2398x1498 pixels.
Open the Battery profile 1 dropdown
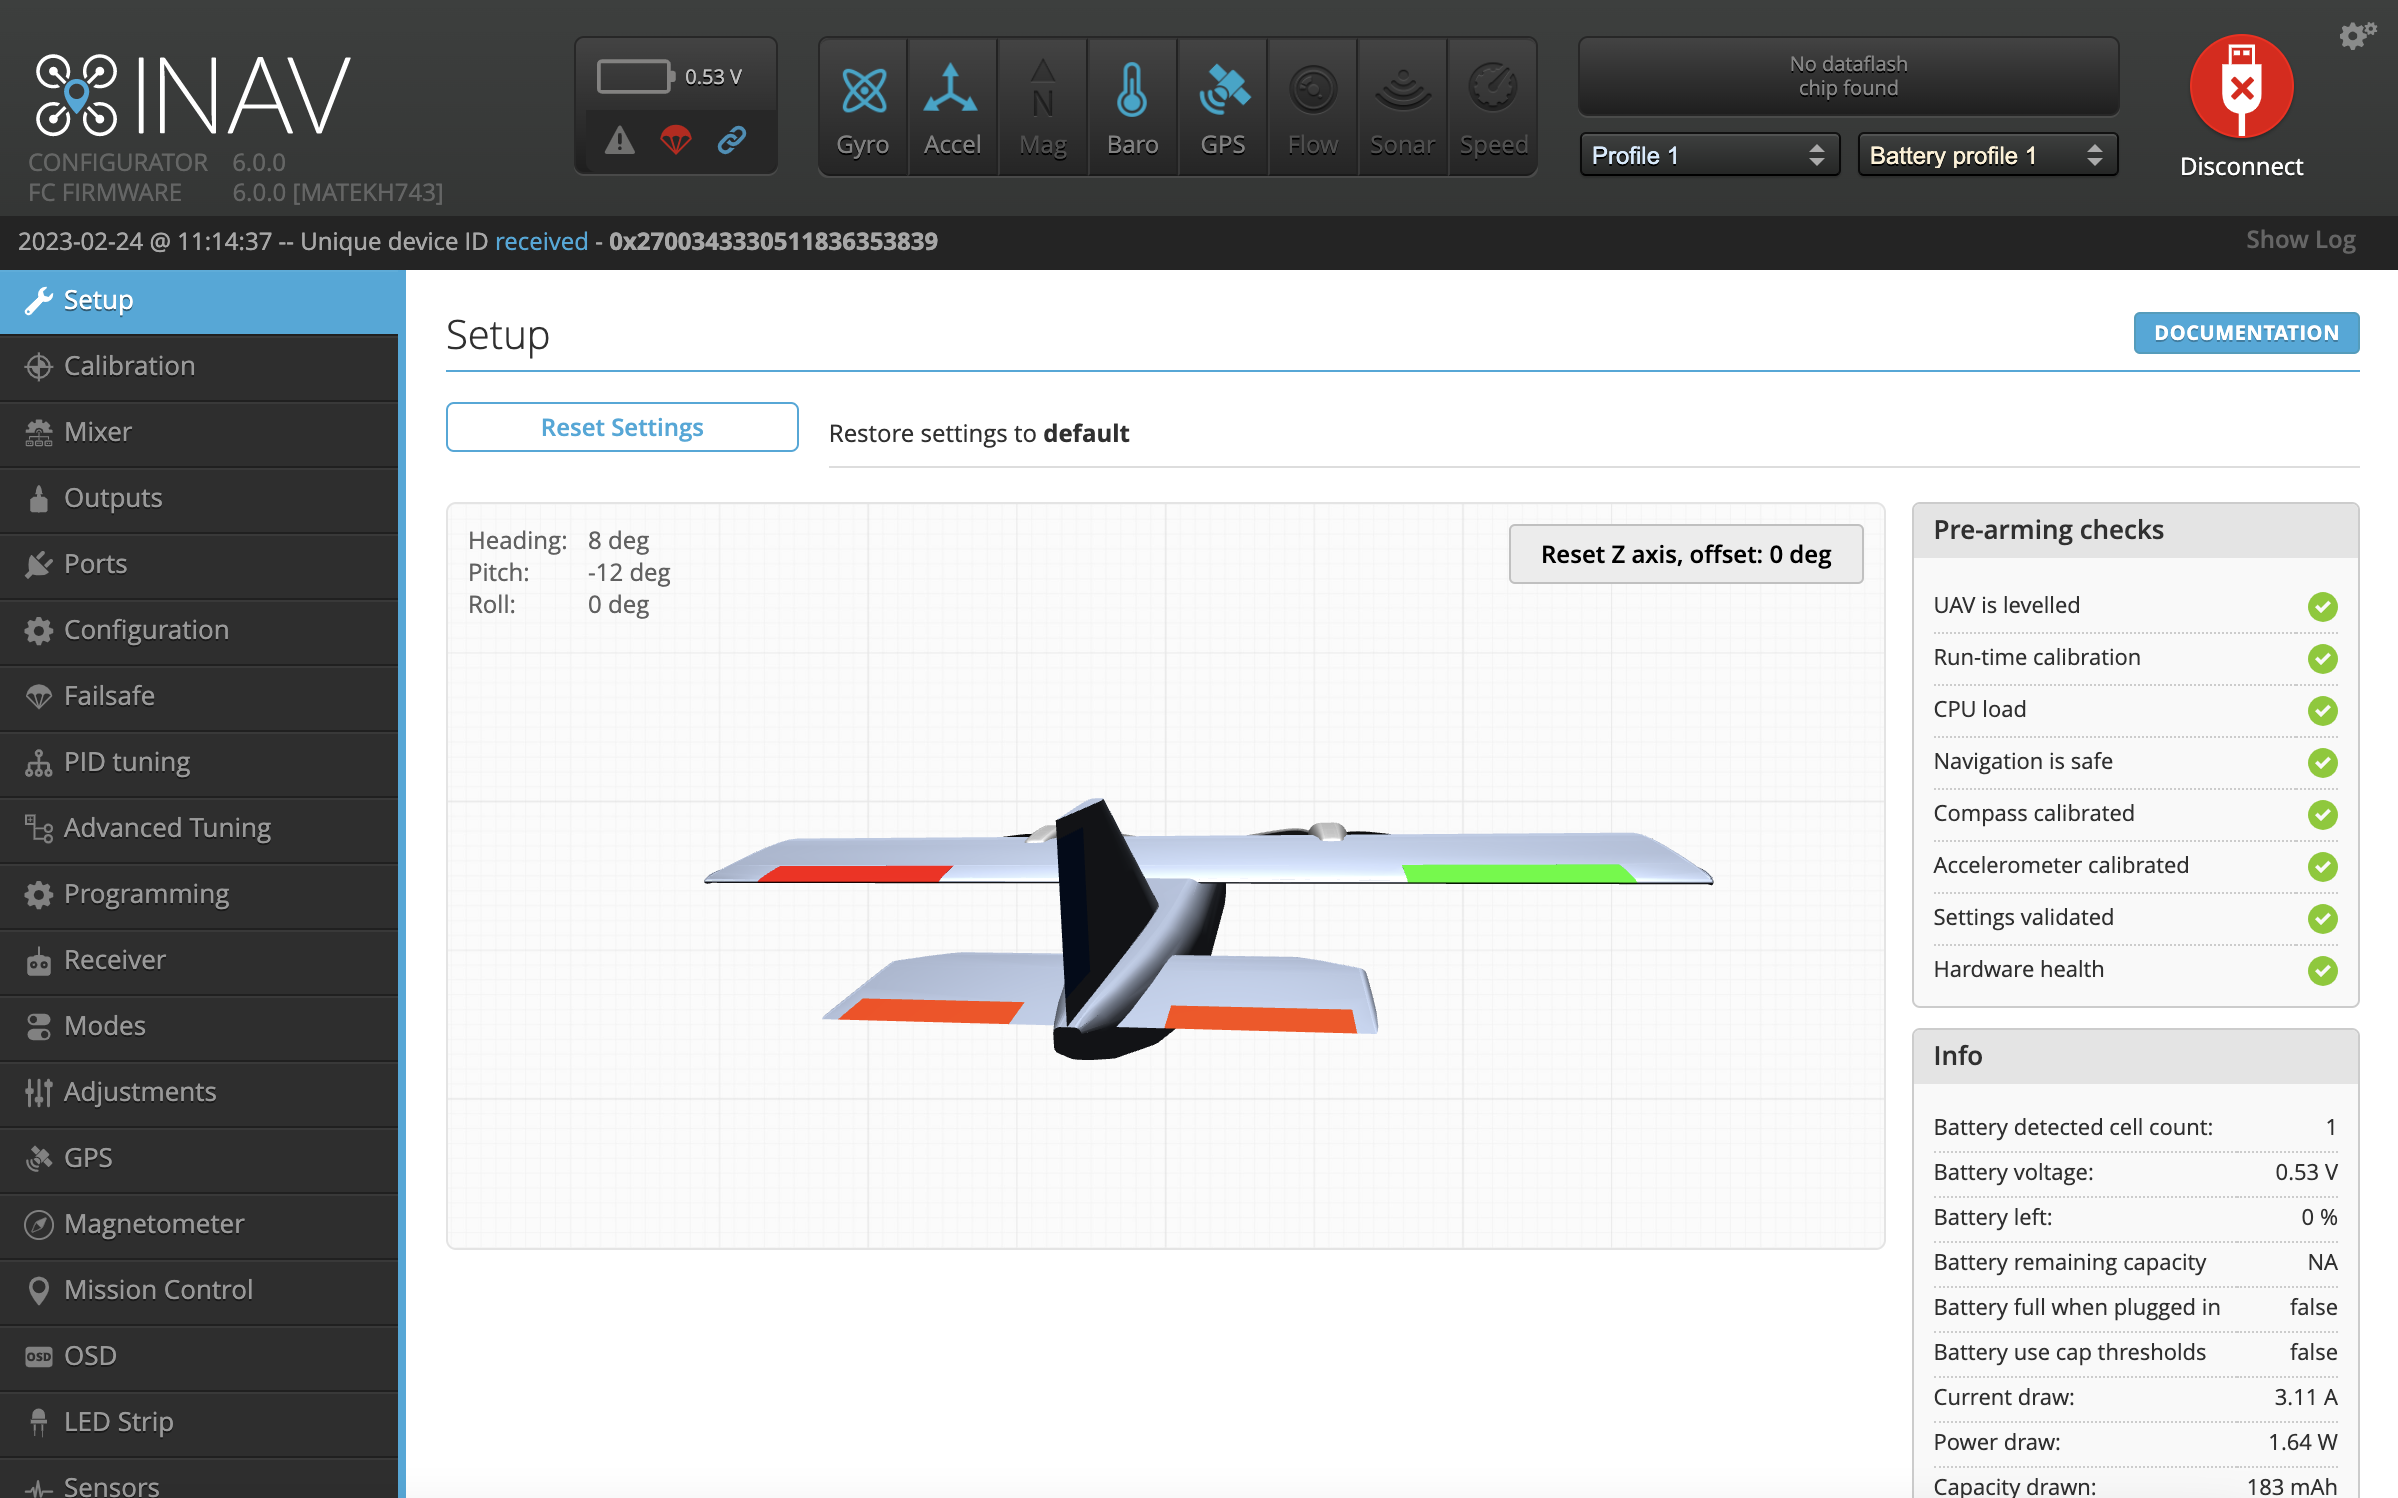coord(1986,155)
